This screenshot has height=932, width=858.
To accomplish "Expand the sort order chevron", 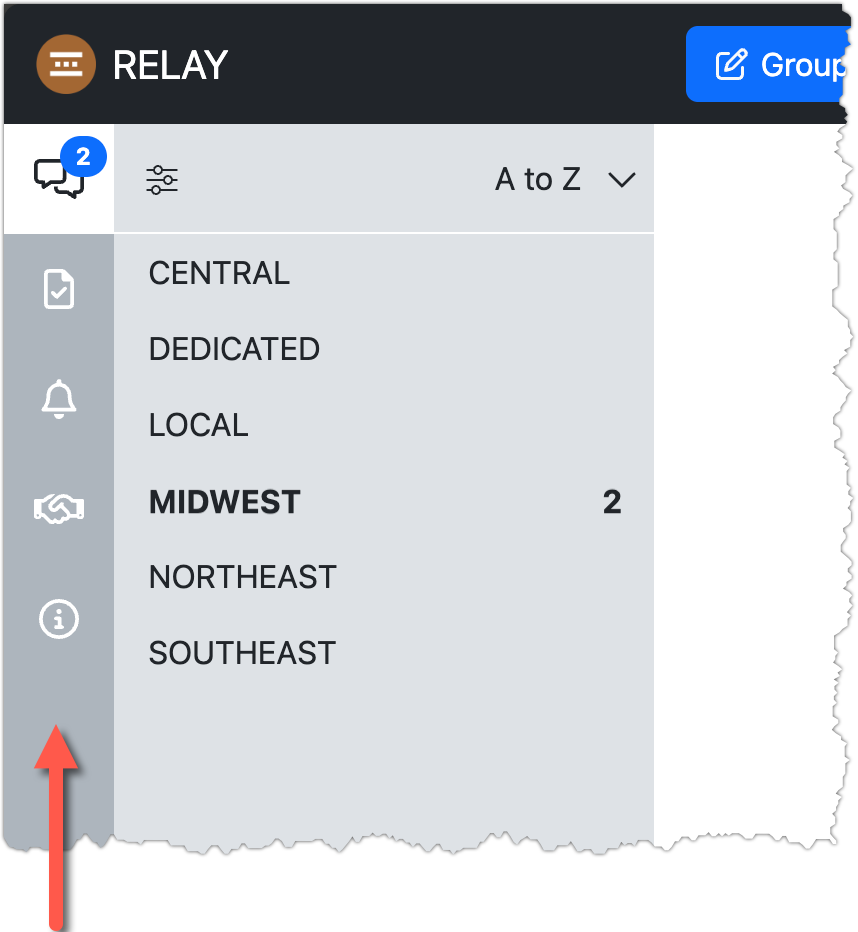I will pos(622,181).
